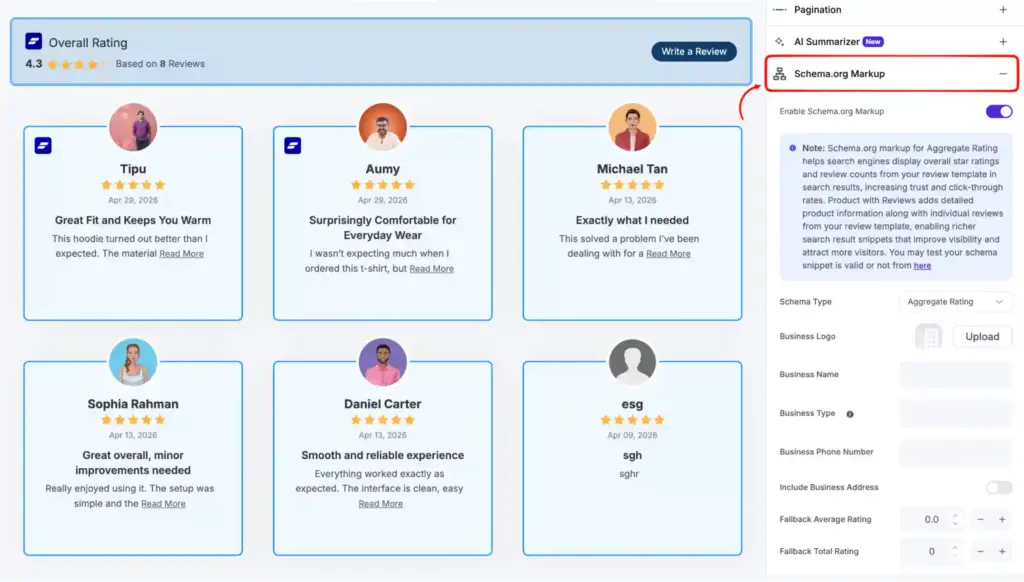Click the overall 4.3 star rating icons
The image size is (1024, 582).
point(76,64)
